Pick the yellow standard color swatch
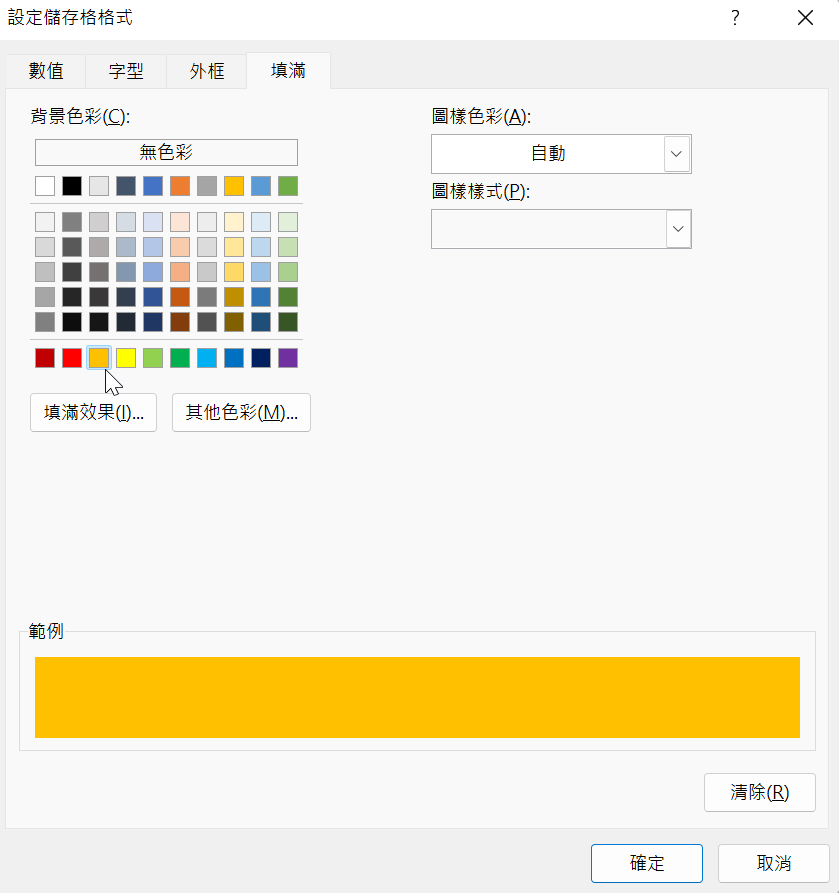Screen dimensions: 839x893 pyautogui.click(x=126, y=358)
